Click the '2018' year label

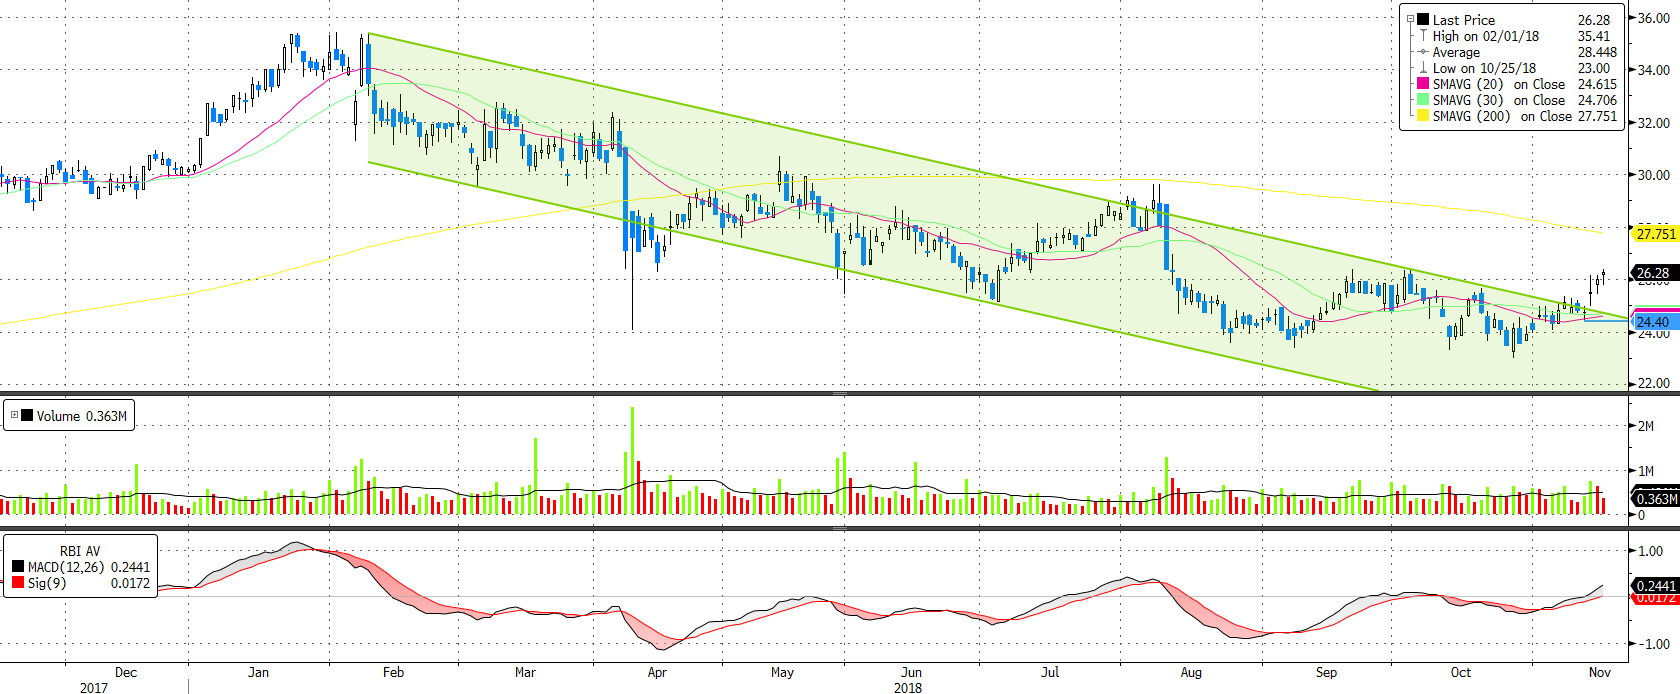(908, 687)
